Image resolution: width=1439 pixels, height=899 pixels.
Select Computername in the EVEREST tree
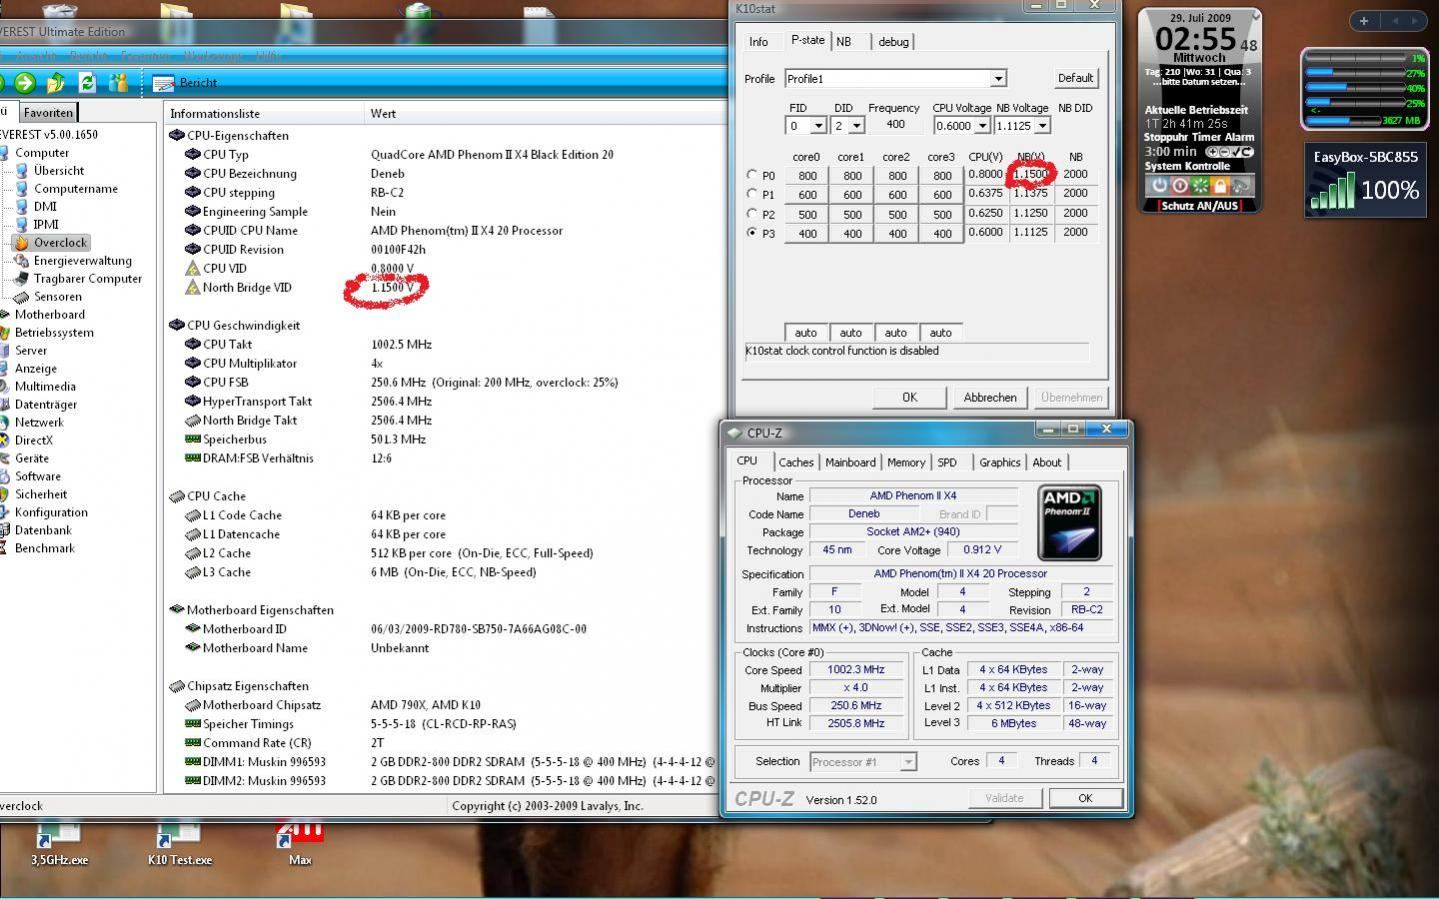(x=76, y=189)
